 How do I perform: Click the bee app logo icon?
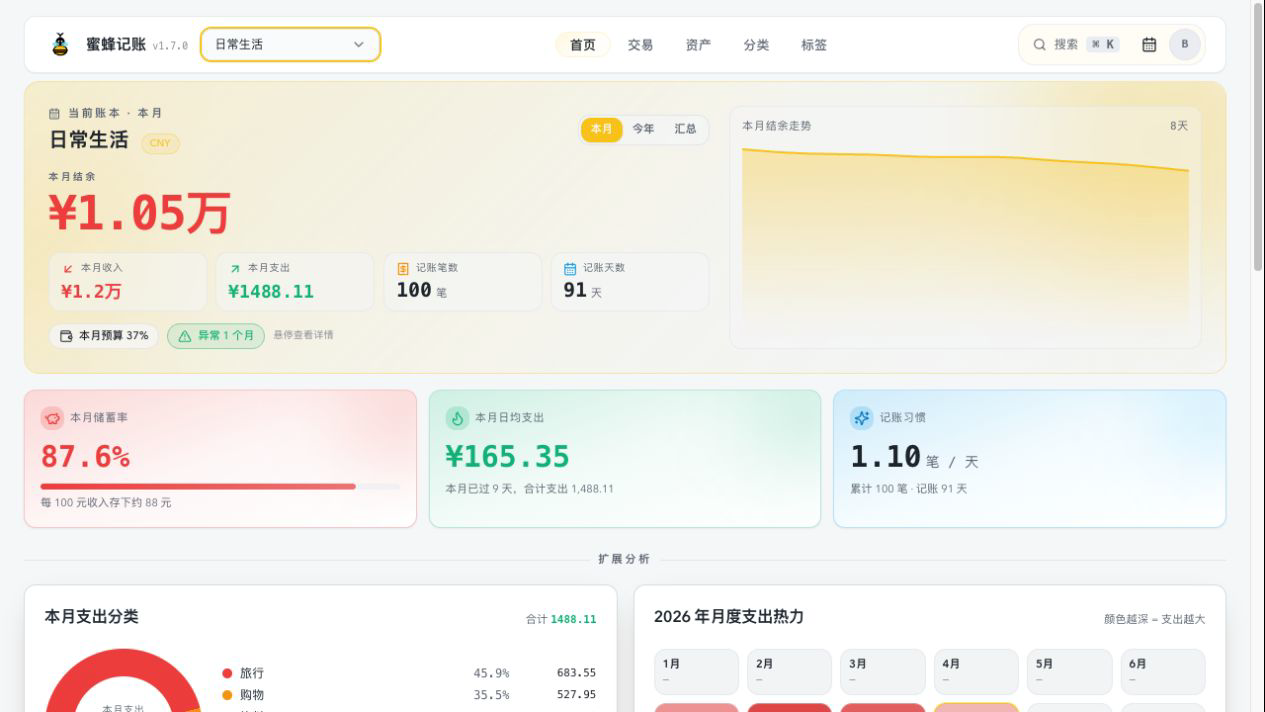point(60,44)
